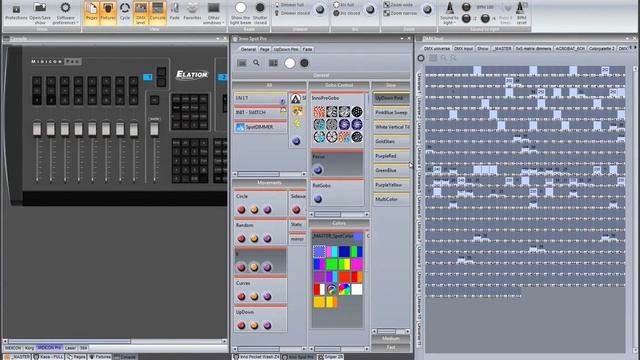The width and height of the screenshot is (640, 360).
Task: Toggle the Console view button
Action: click(x=157, y=12)
